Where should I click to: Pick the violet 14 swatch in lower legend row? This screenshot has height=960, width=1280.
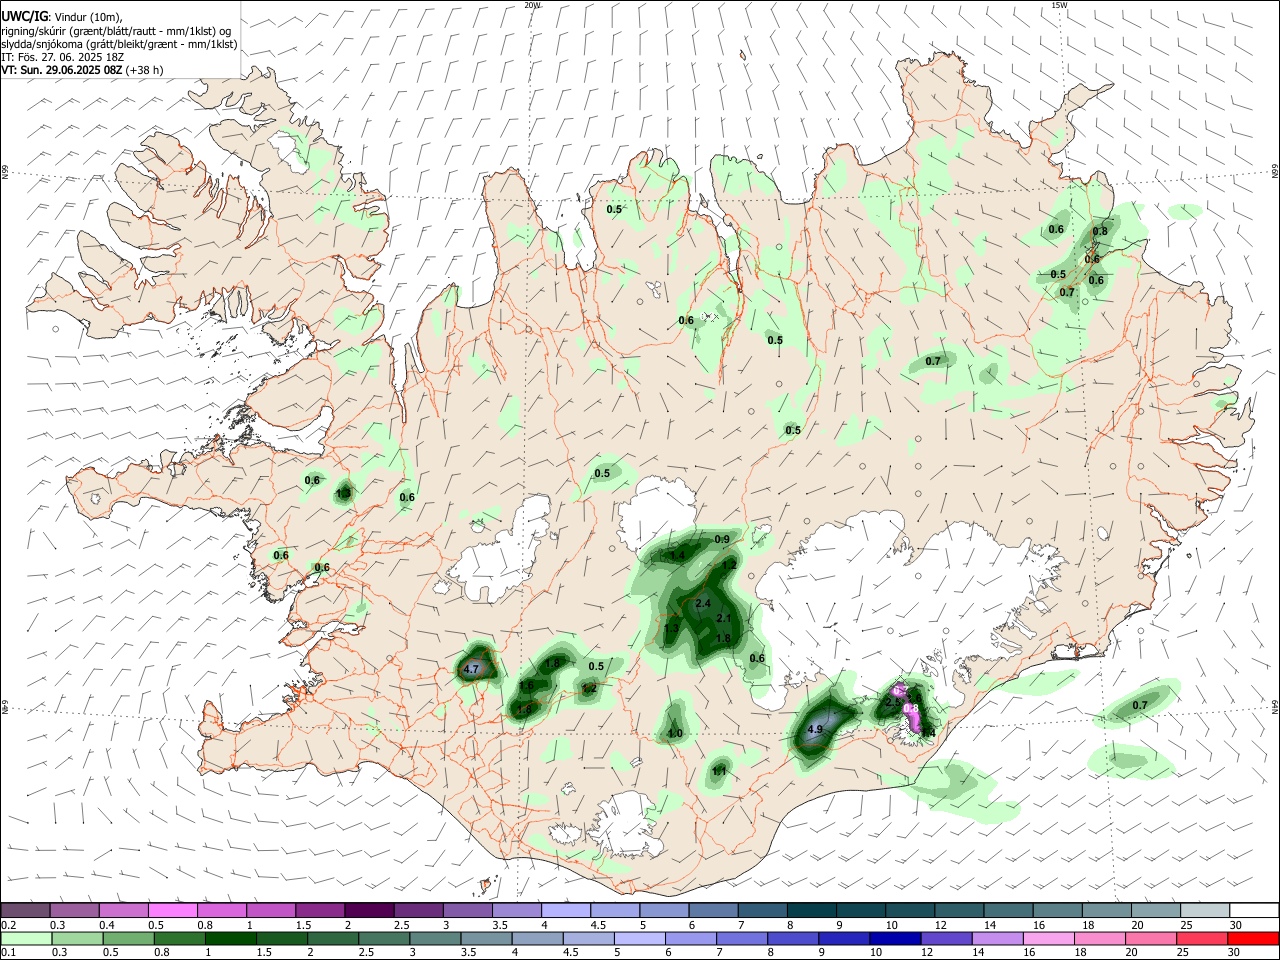996,939
